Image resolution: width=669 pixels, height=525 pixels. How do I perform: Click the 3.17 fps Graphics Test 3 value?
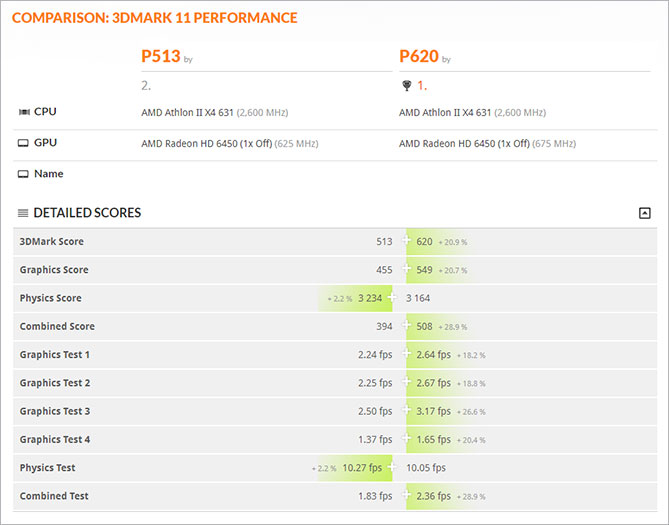(x=433, y=411)
